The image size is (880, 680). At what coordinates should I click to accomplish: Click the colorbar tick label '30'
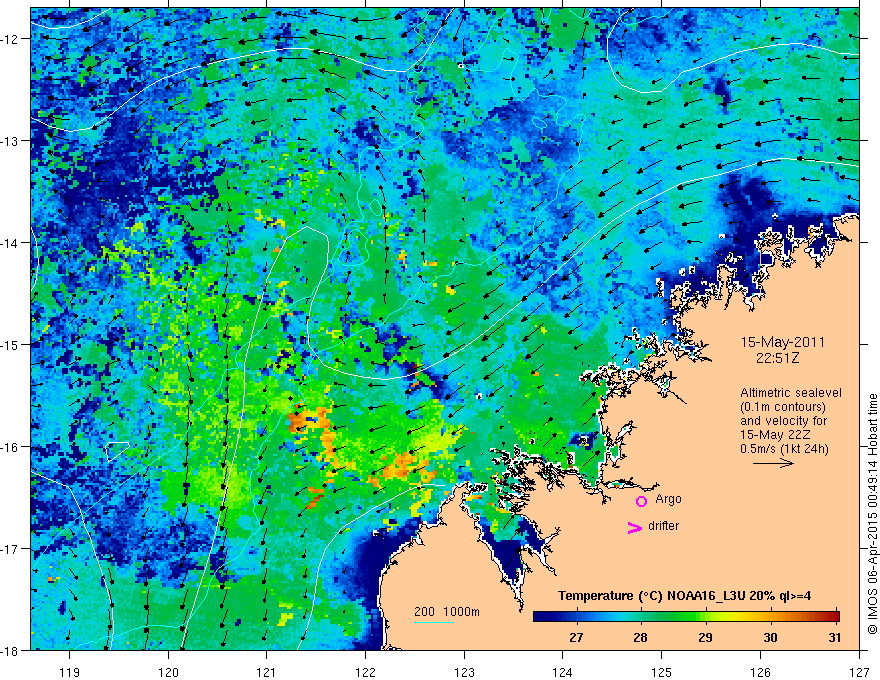coord(770,637)
